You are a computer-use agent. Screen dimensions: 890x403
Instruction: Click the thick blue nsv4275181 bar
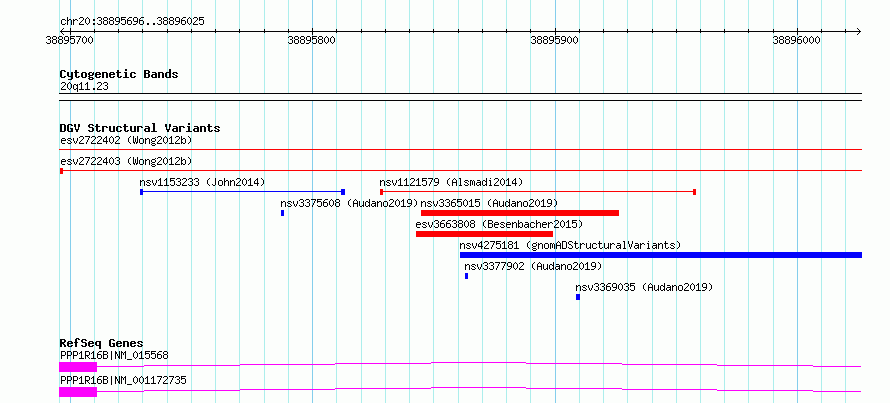click(x=661, y=255)
